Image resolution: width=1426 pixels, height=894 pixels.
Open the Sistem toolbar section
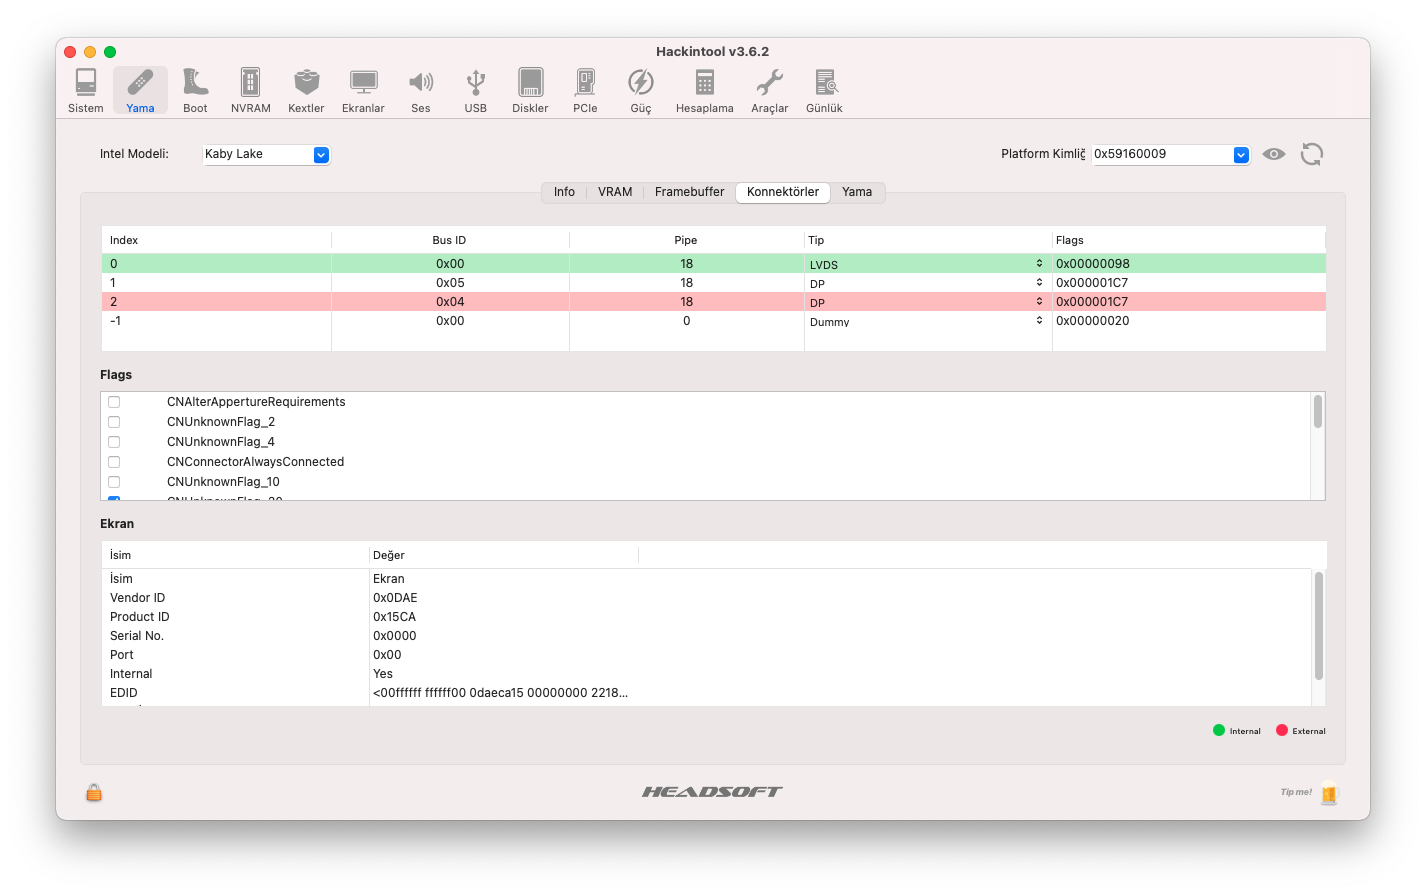pos(86,90)
